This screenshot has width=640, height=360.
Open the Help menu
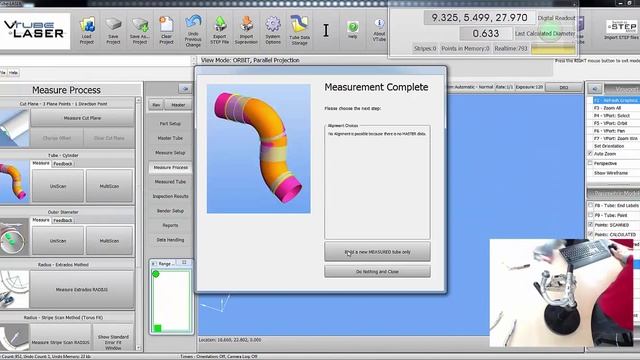[13, 73]
